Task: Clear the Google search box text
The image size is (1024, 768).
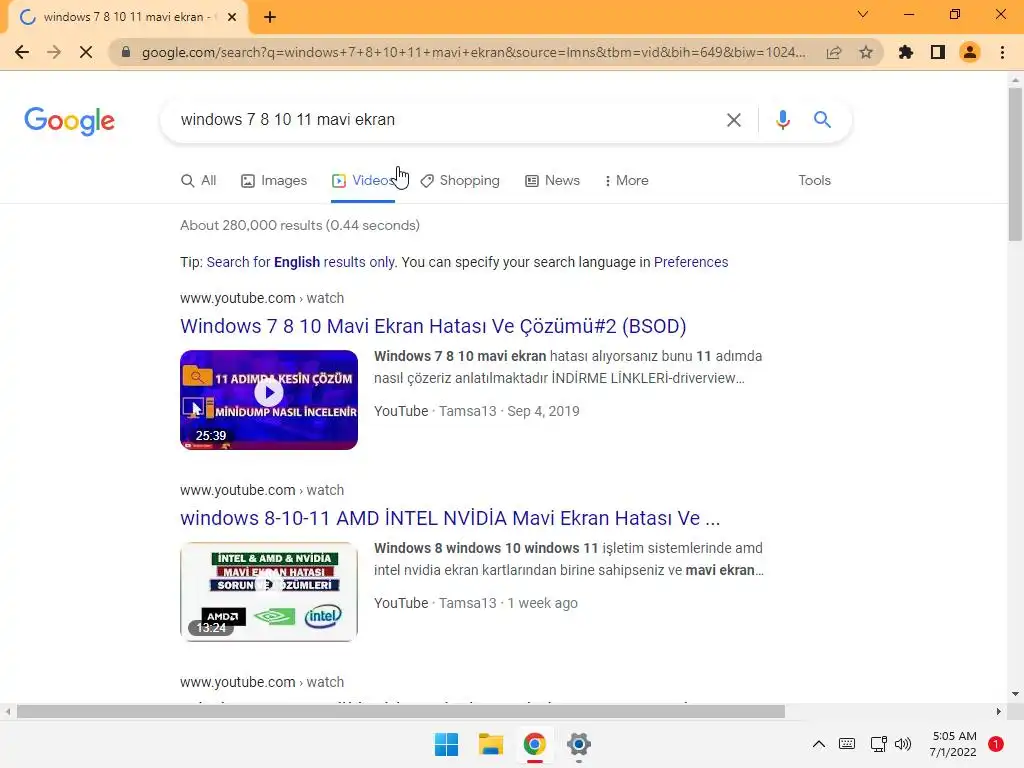Action: tap(734, 120)
